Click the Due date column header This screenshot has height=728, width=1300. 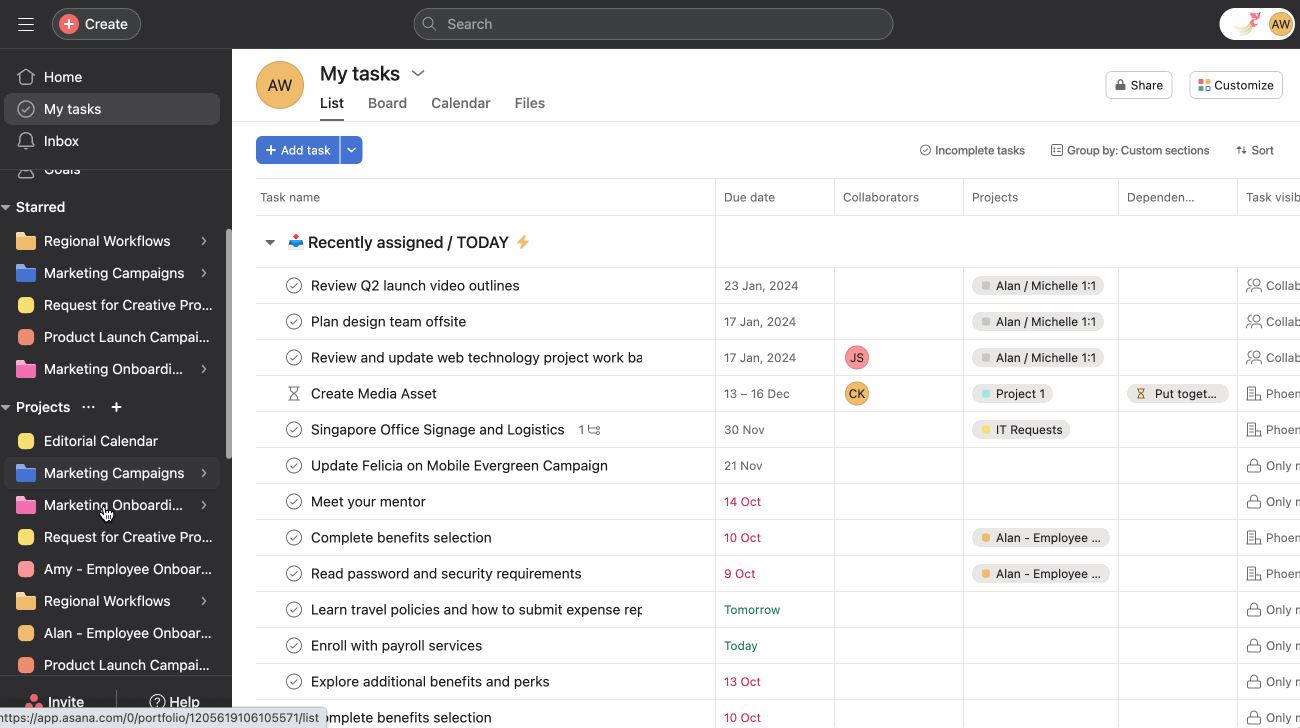pos(775,197)
